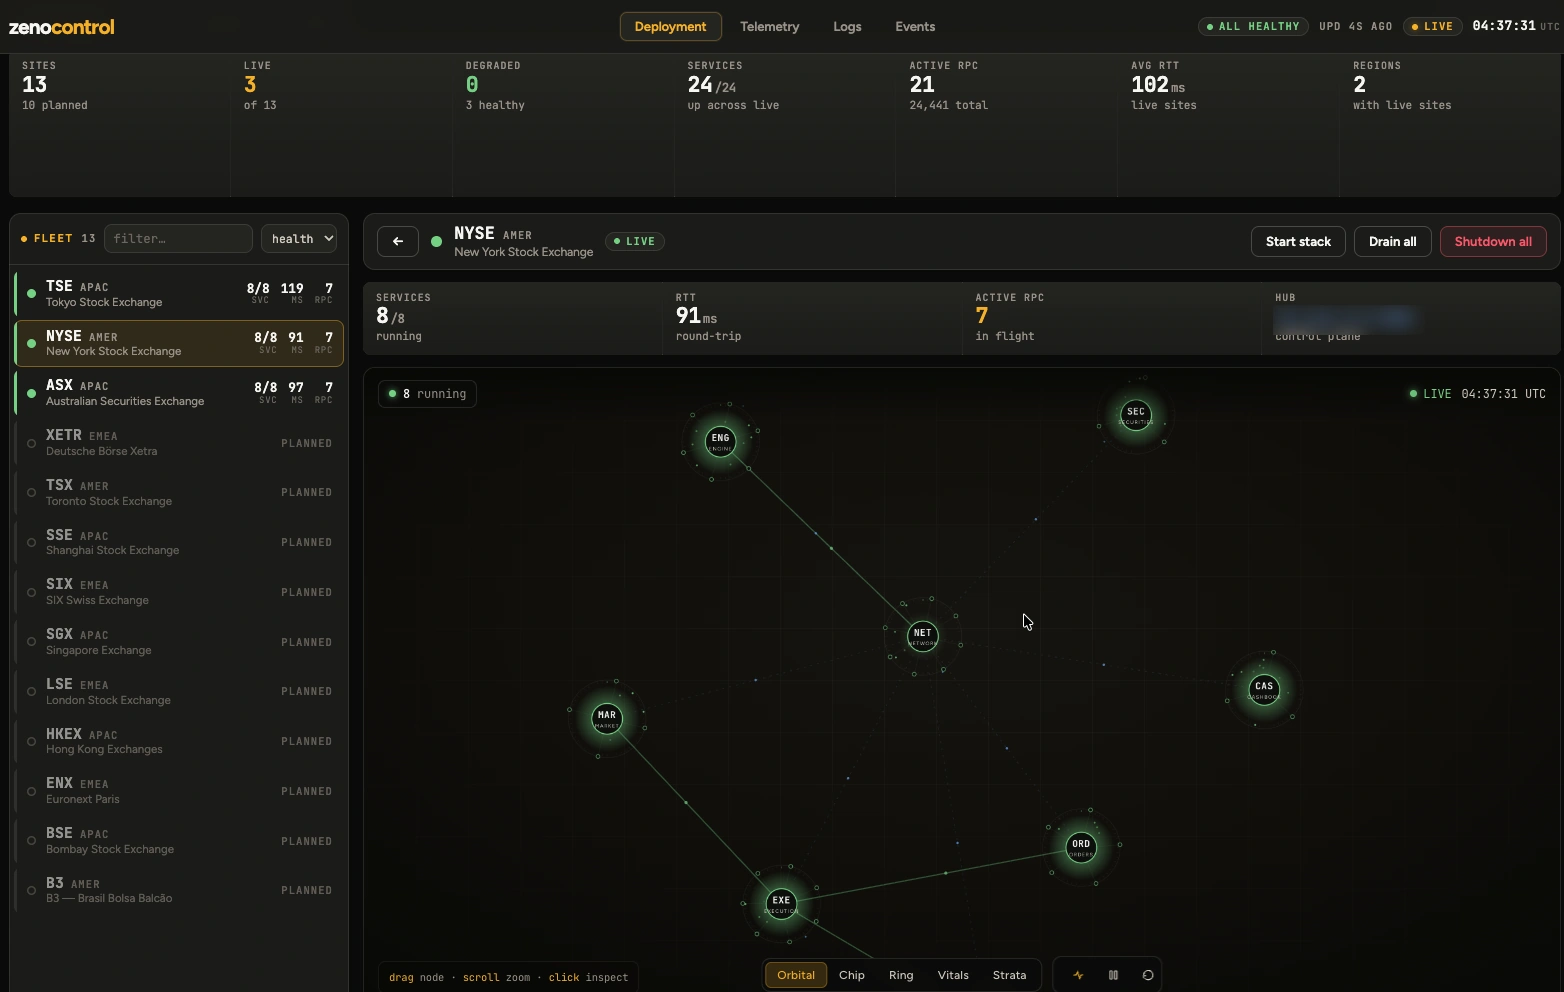This screenshot has width=1564, height=992.
Task: Select the SSE Shanghai Stock Exchange row
Action: tap(179, 542)
